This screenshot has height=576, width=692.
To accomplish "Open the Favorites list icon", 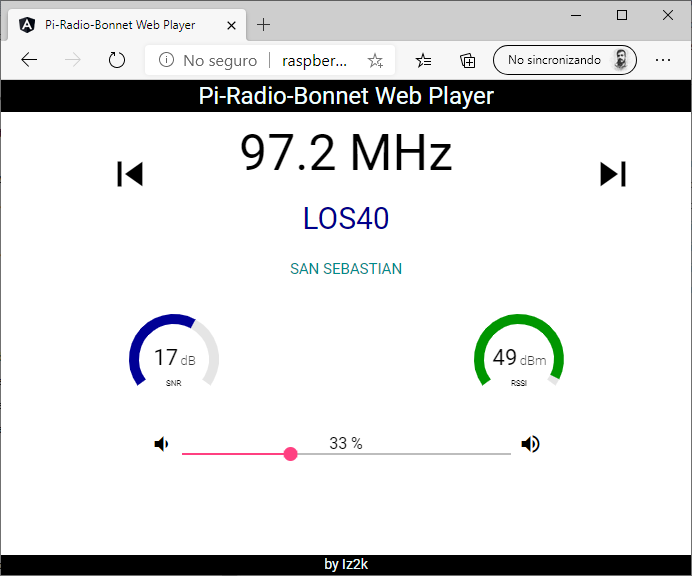I will coord(423,60).
